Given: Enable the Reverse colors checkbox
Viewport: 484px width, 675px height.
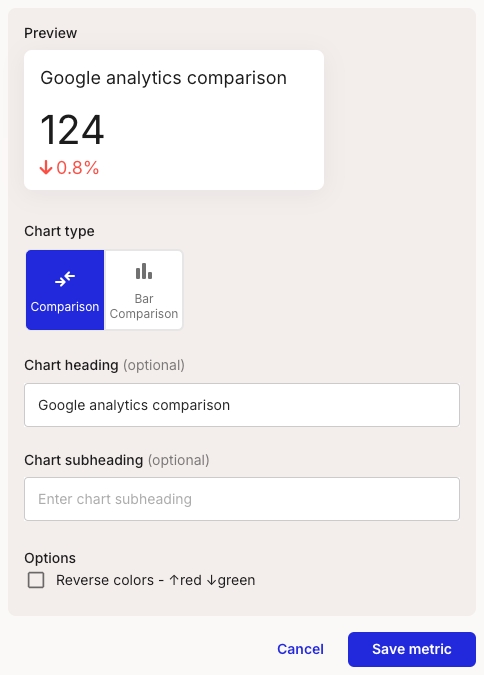Looking at the screenshot, I should [36, 580].
